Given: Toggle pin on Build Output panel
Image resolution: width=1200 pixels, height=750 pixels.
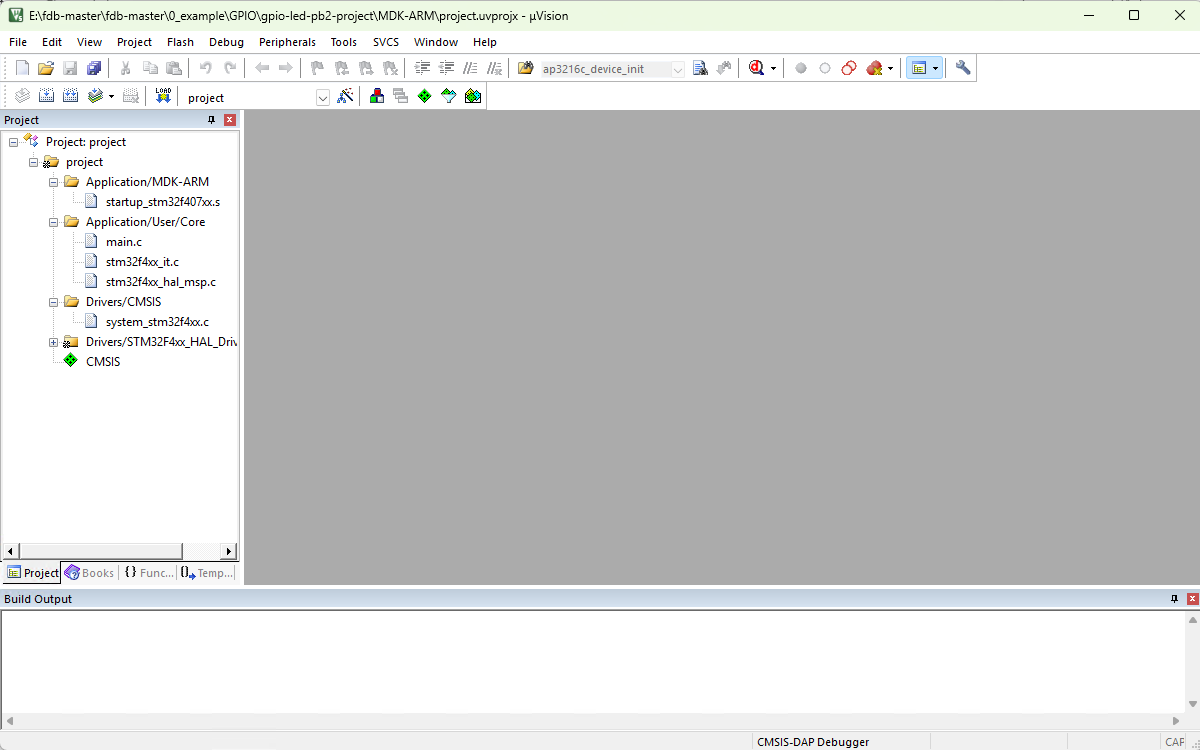Looking at the screenshot, I should coord(1174,599).
